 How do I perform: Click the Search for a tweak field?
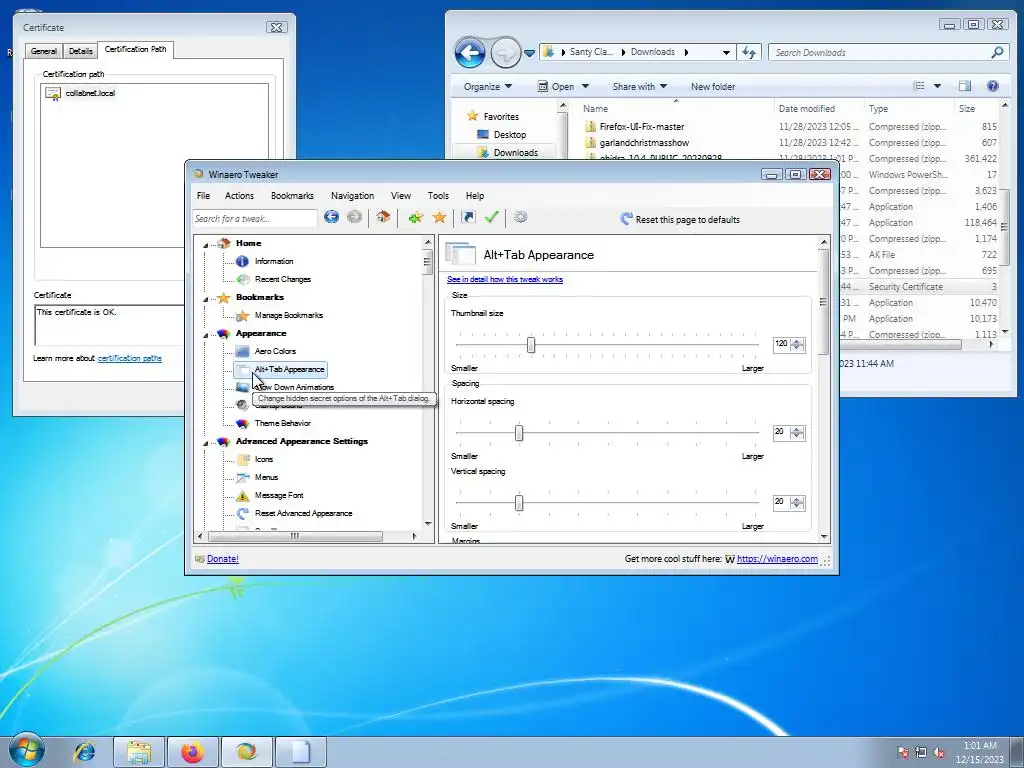(x=255, y=219)
